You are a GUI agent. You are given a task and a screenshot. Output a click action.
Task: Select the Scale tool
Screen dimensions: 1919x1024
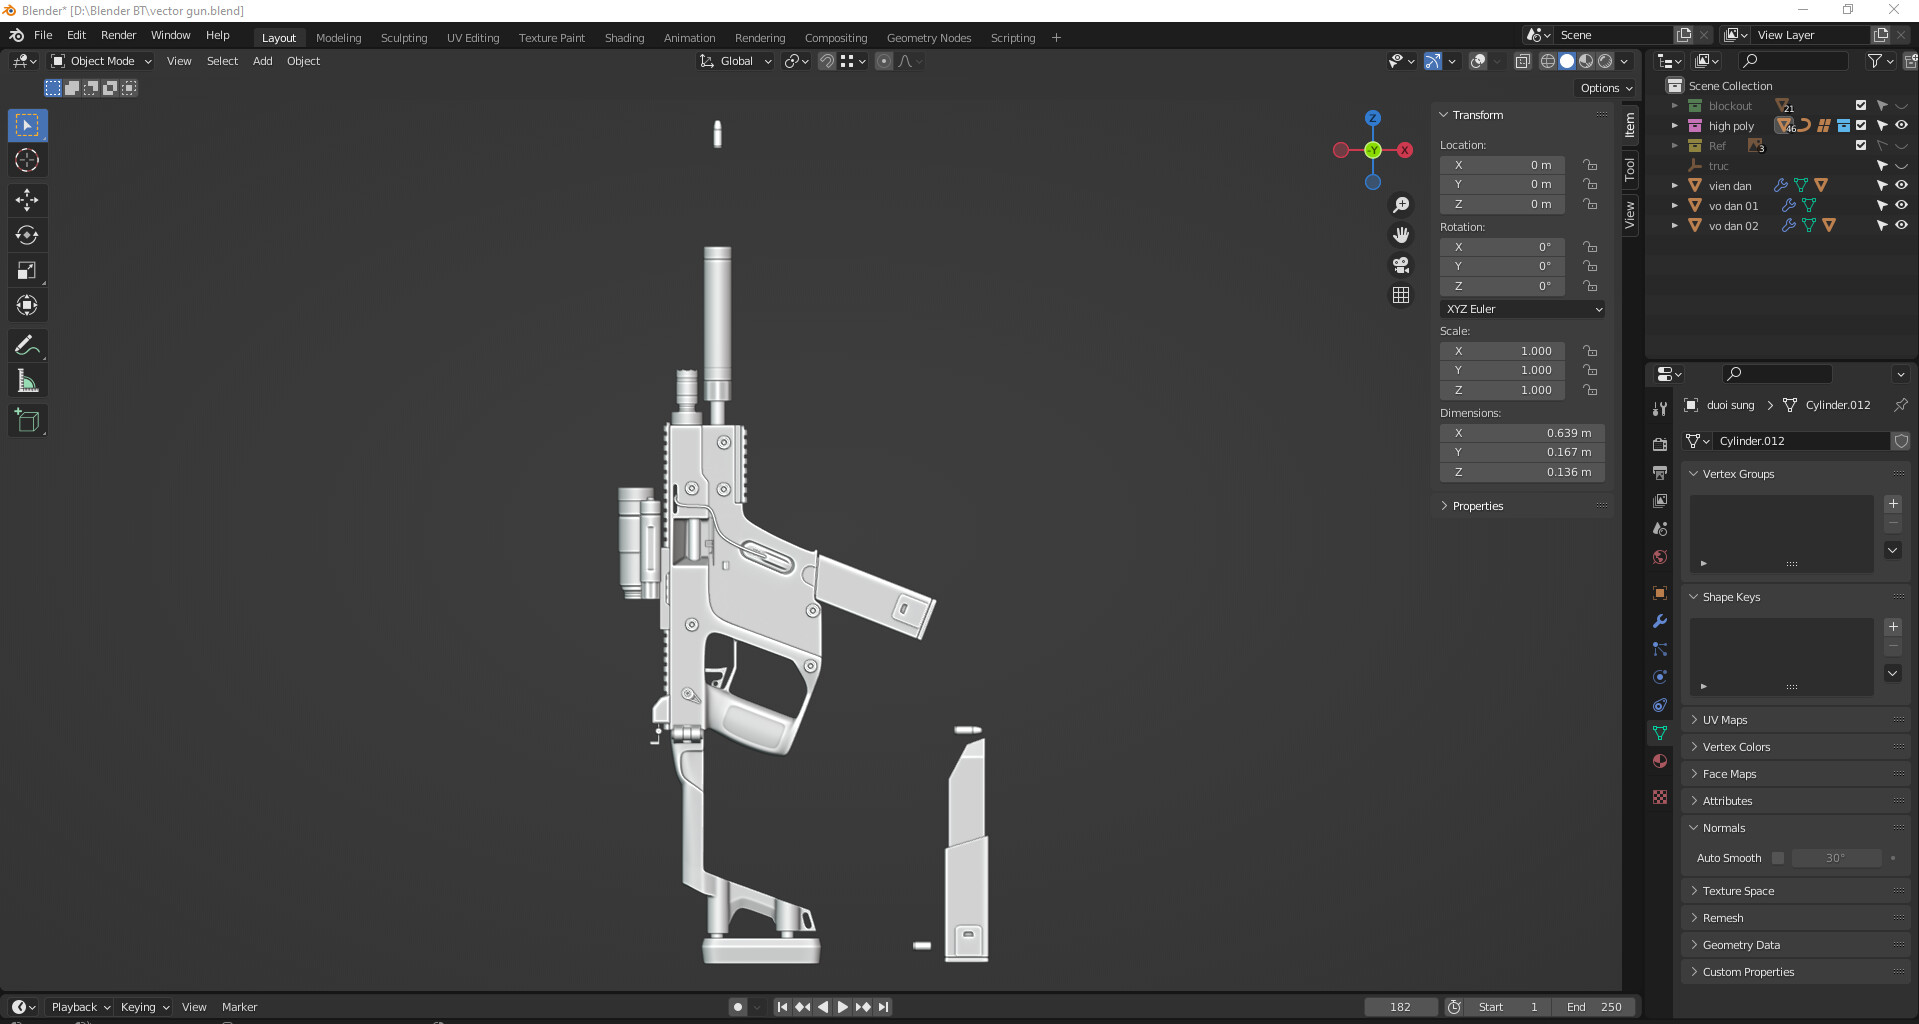pos(27,270)
